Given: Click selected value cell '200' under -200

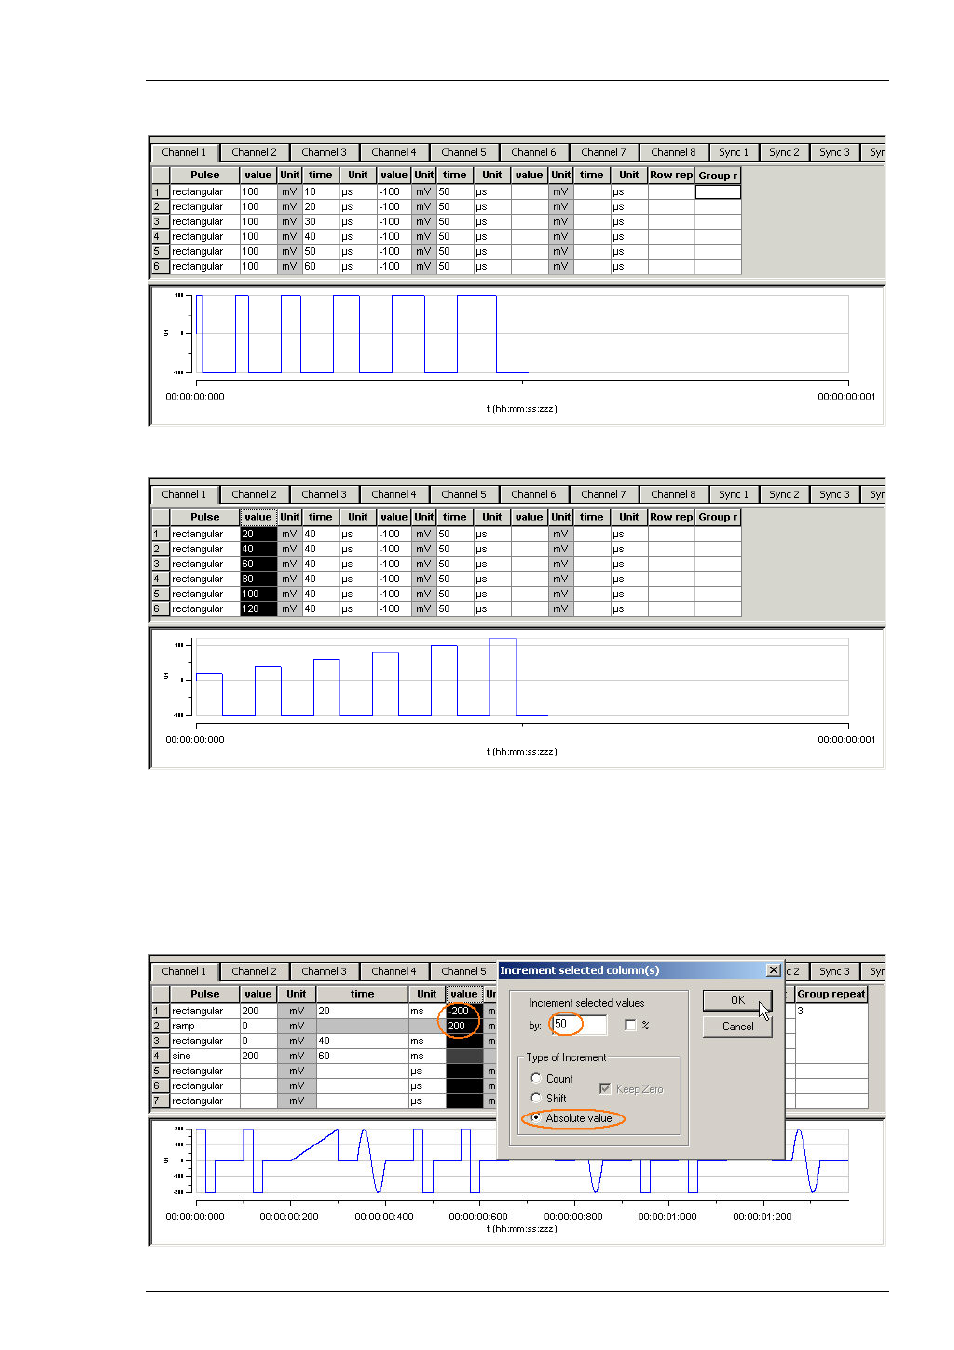Looking at the screenshot, I should click(464, 1026).
